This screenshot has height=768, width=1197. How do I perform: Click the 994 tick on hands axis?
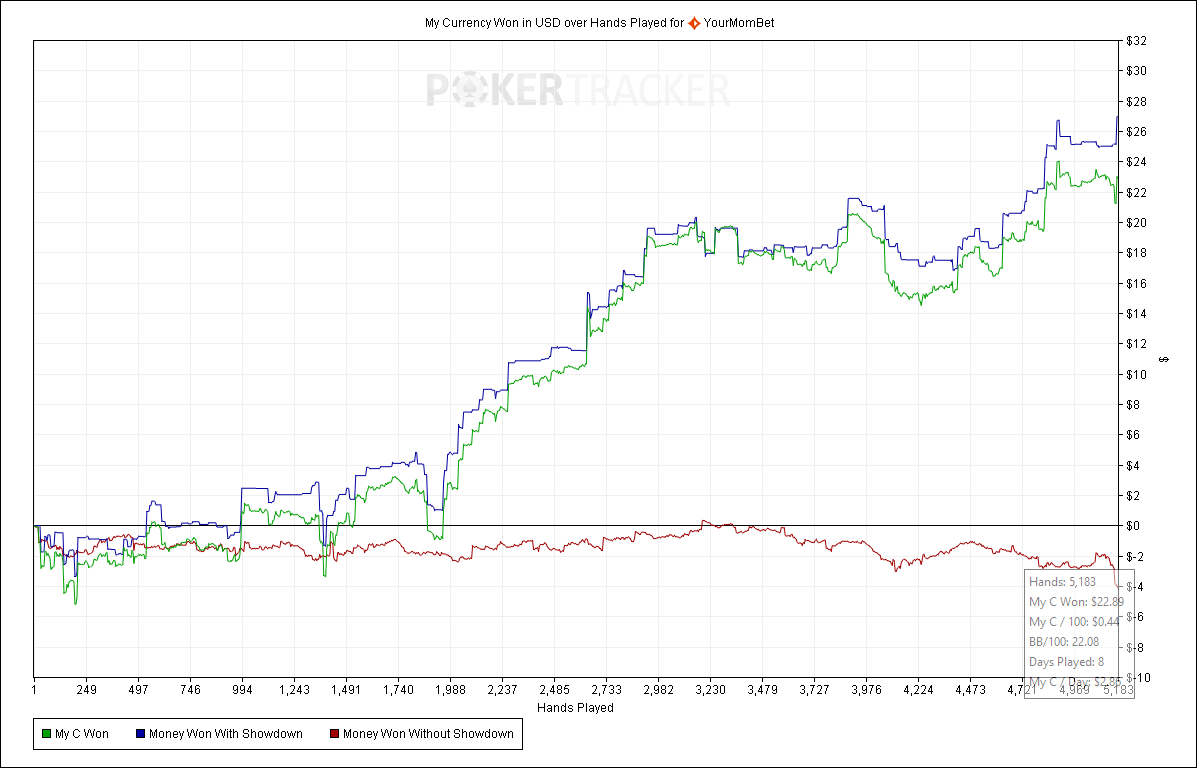click(242, 690)
